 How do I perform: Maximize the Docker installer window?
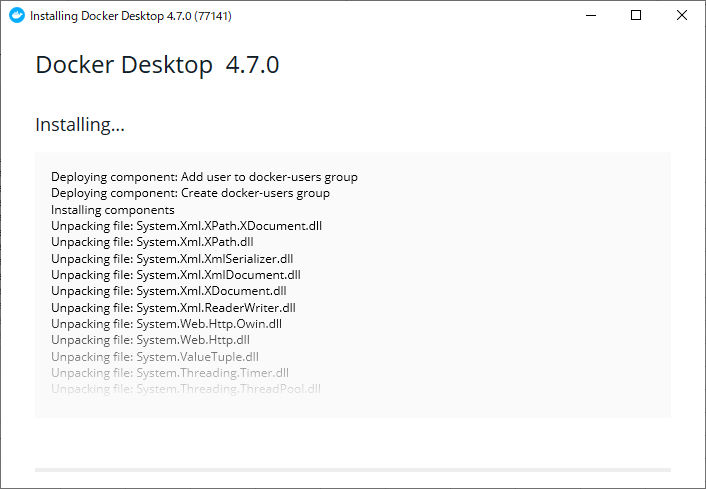(636, 15)
